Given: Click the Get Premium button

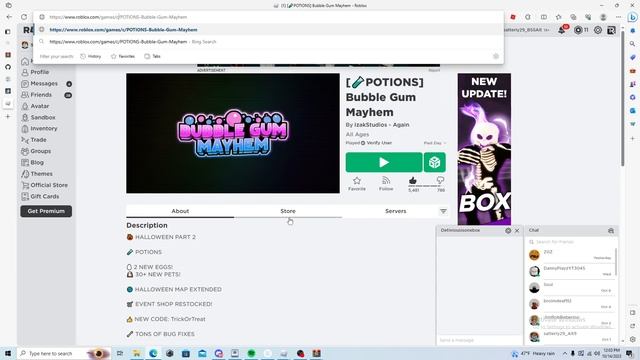Looking at the screenshot, I should pos(46,211).
